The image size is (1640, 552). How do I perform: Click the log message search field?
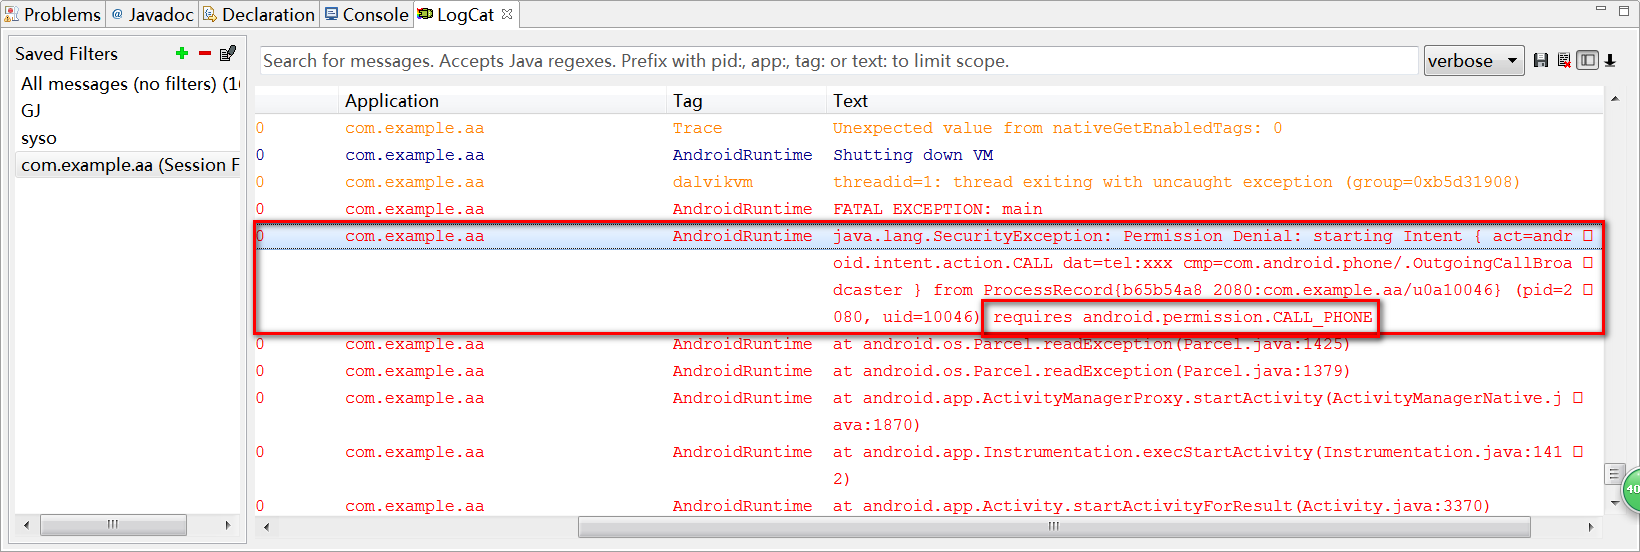[839, 61]
